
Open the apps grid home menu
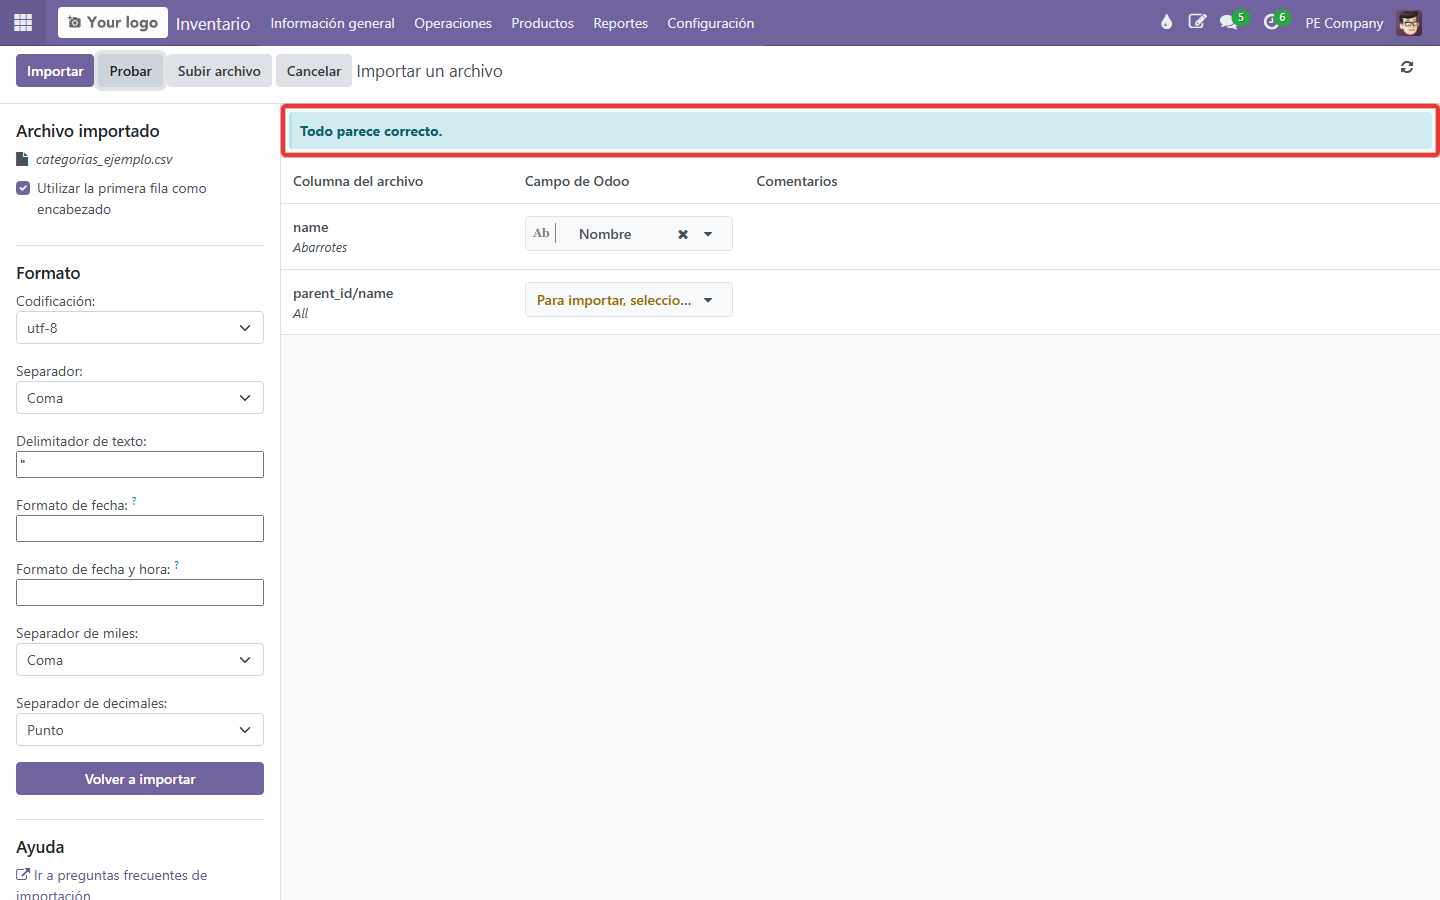23,23
